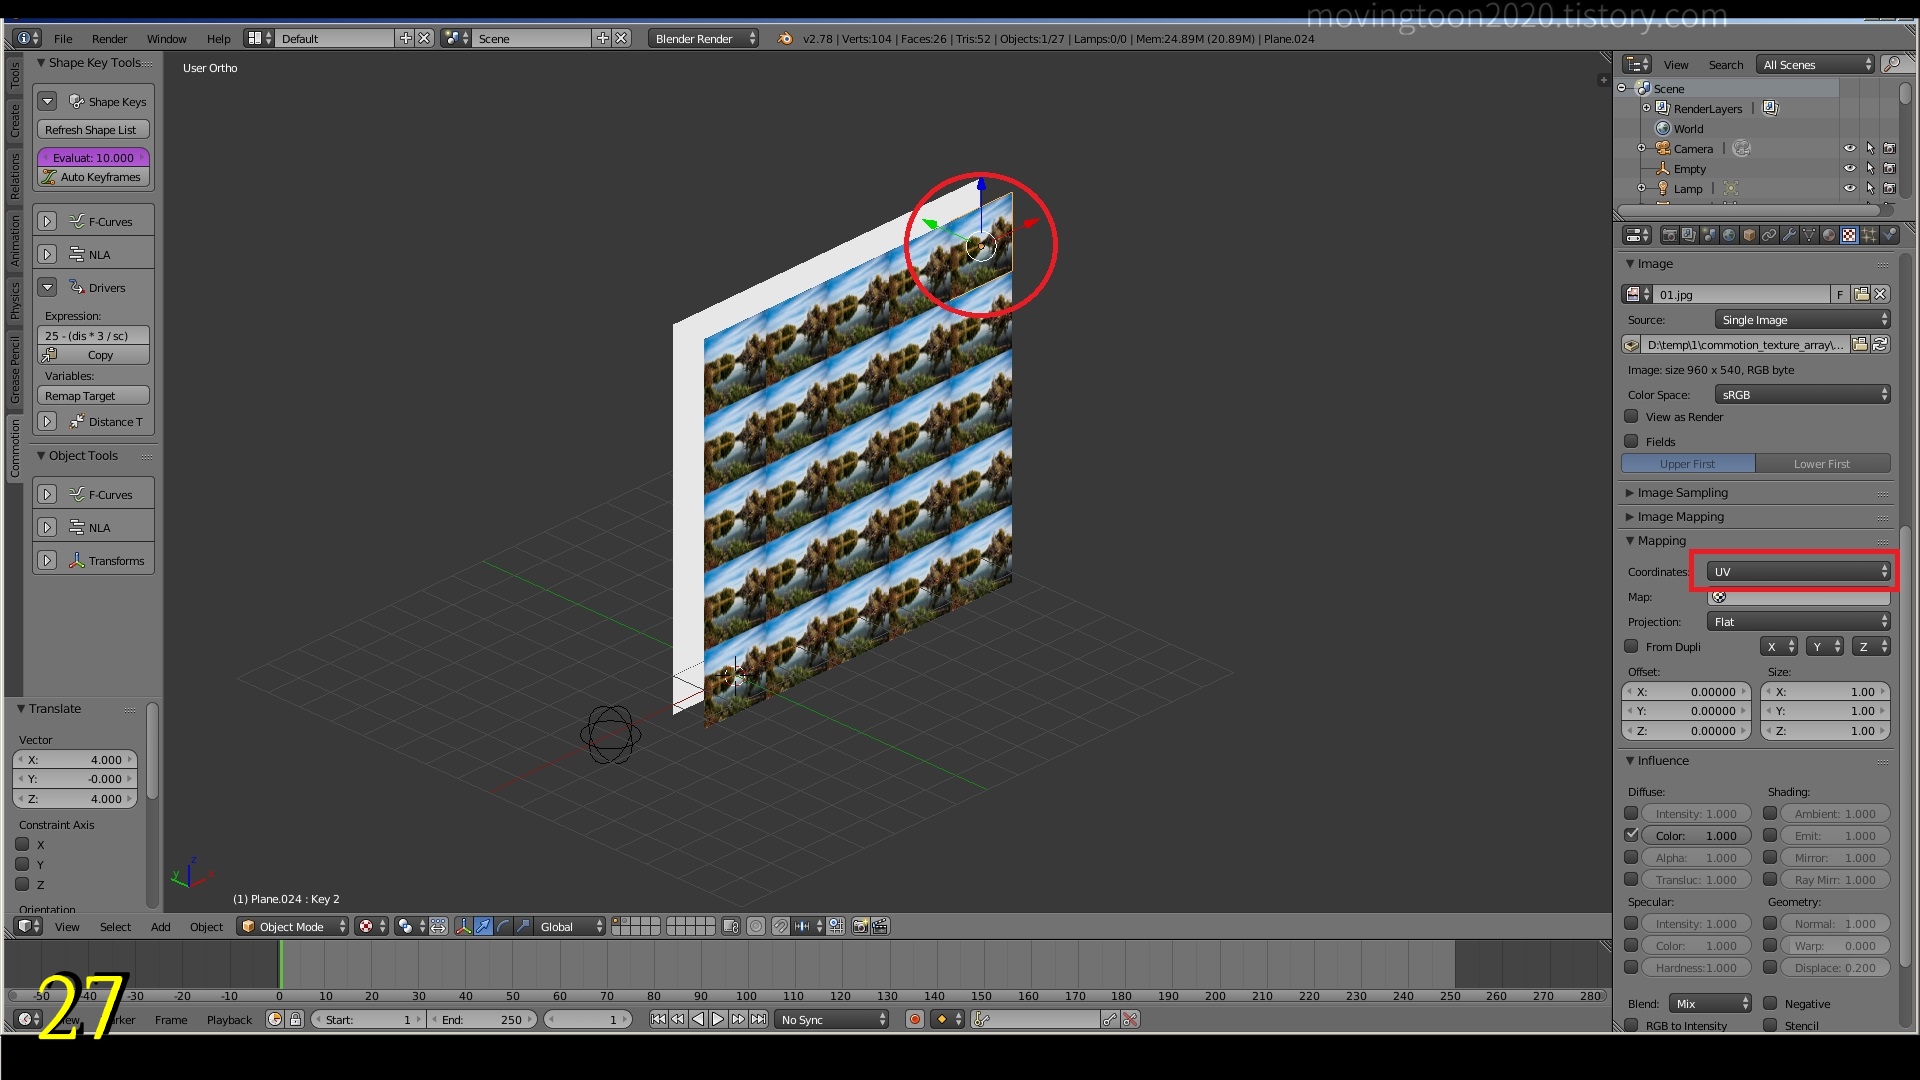
Task: Open the Add menu in 3D view header
Action: tap(160, 926)
